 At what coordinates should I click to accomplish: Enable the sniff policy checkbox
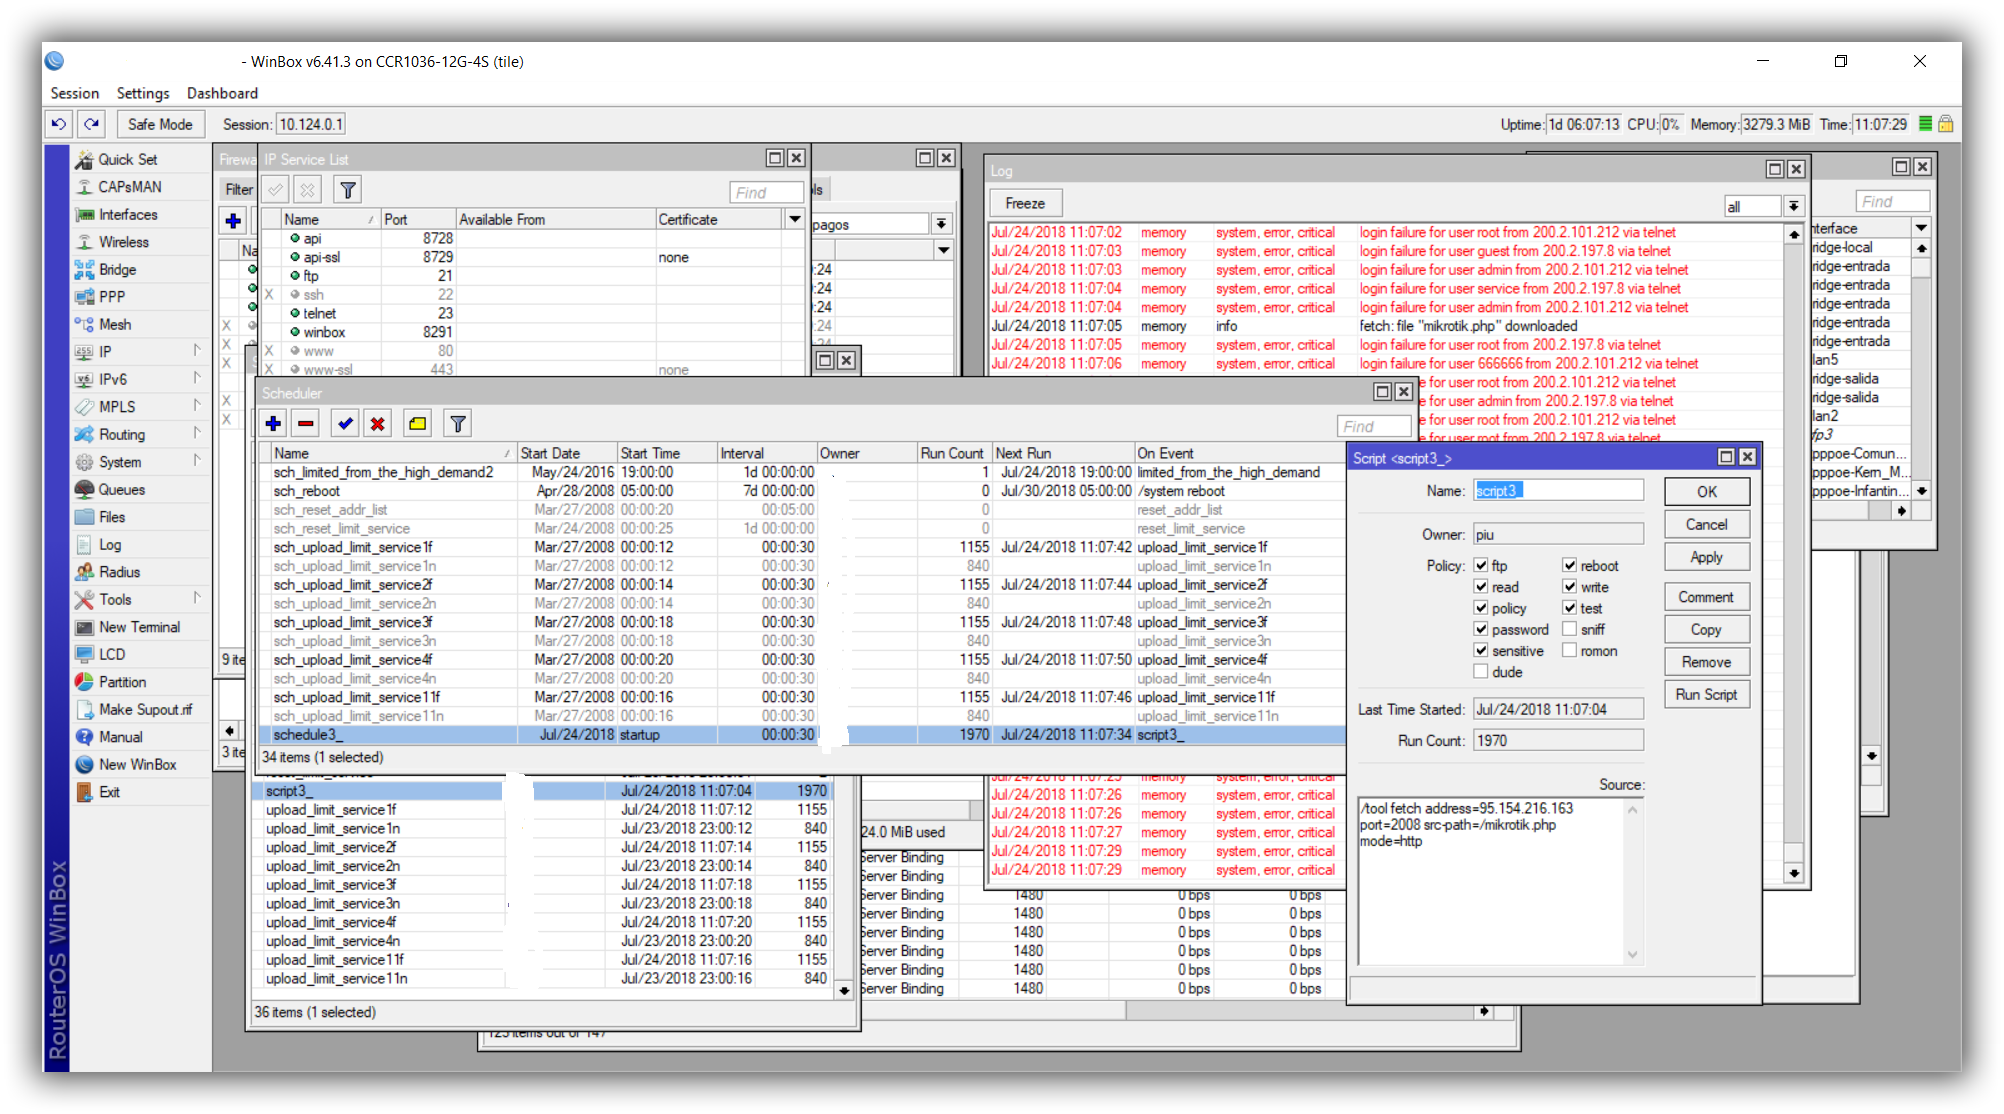(x=1570, y=629)
